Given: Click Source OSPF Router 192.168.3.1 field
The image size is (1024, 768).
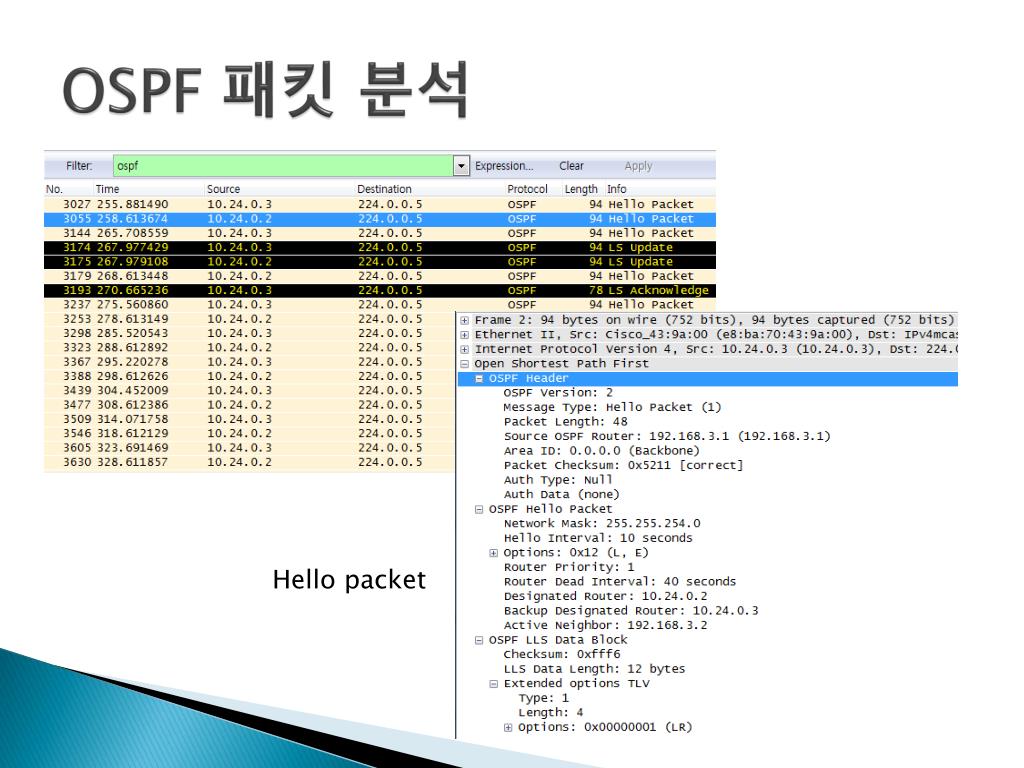Looking at the screenshot, I should pyautogui.click(x=667, y=436).
